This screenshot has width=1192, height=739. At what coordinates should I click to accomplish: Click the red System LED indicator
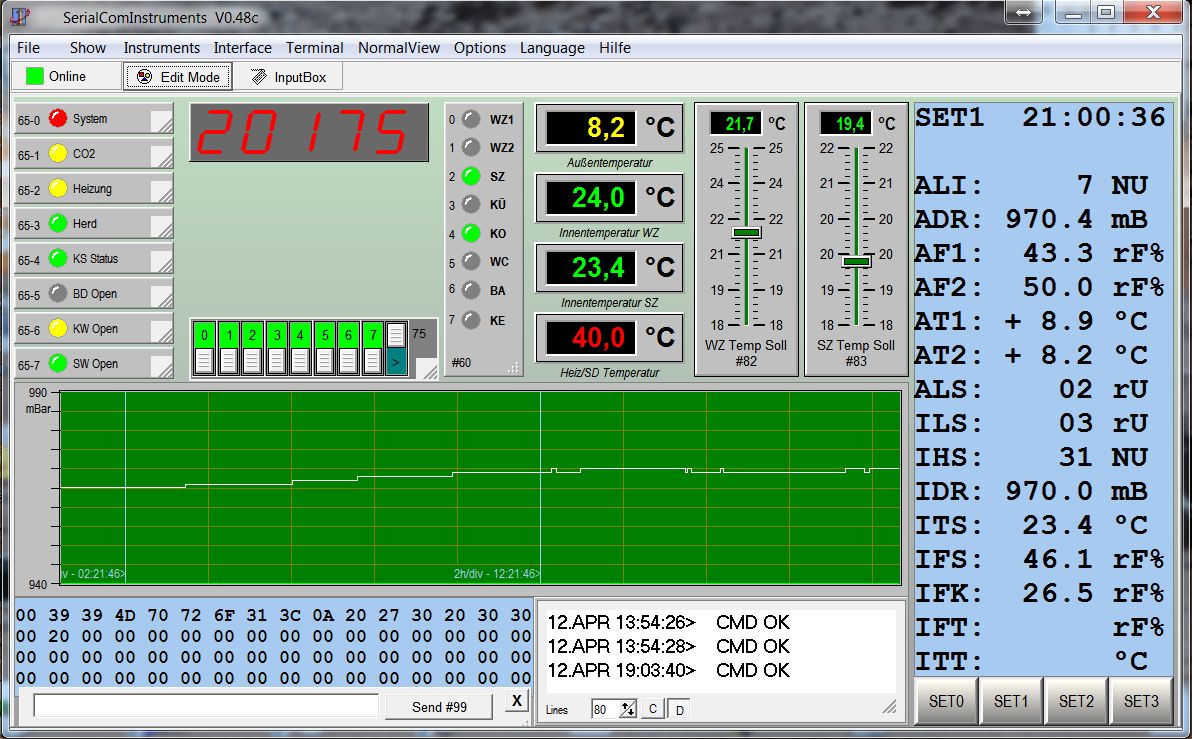point(58,119)
